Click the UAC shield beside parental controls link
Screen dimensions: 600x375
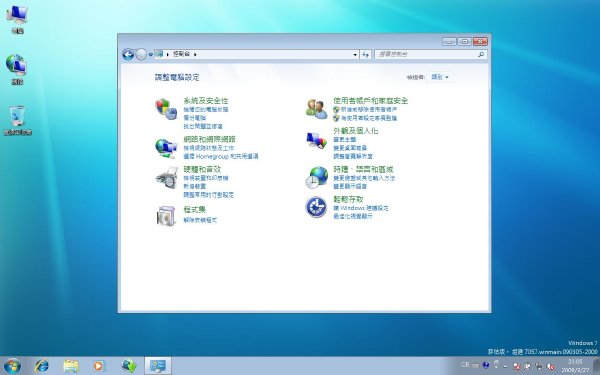tap(336, 118)
